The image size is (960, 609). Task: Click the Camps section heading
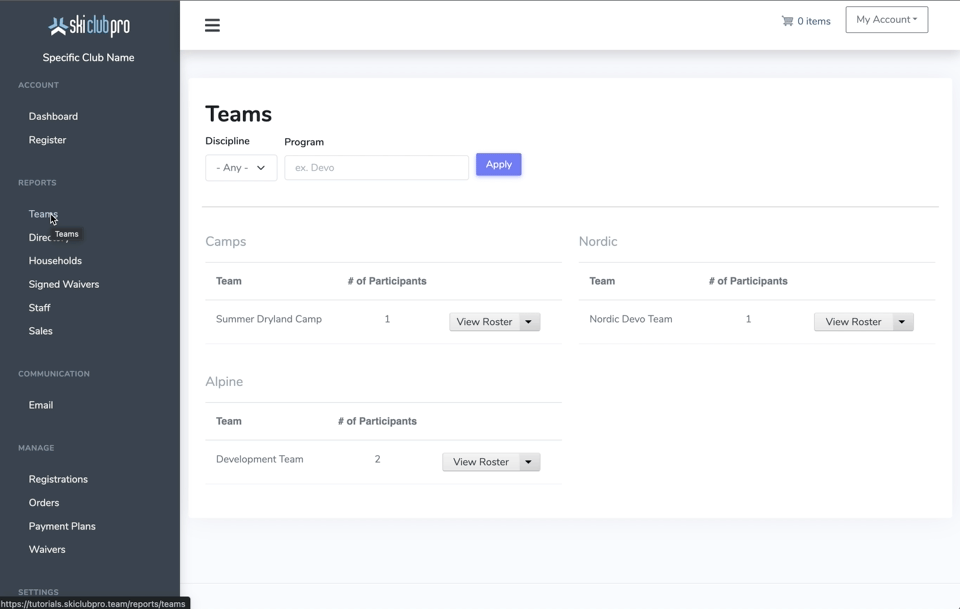point(225,242)
